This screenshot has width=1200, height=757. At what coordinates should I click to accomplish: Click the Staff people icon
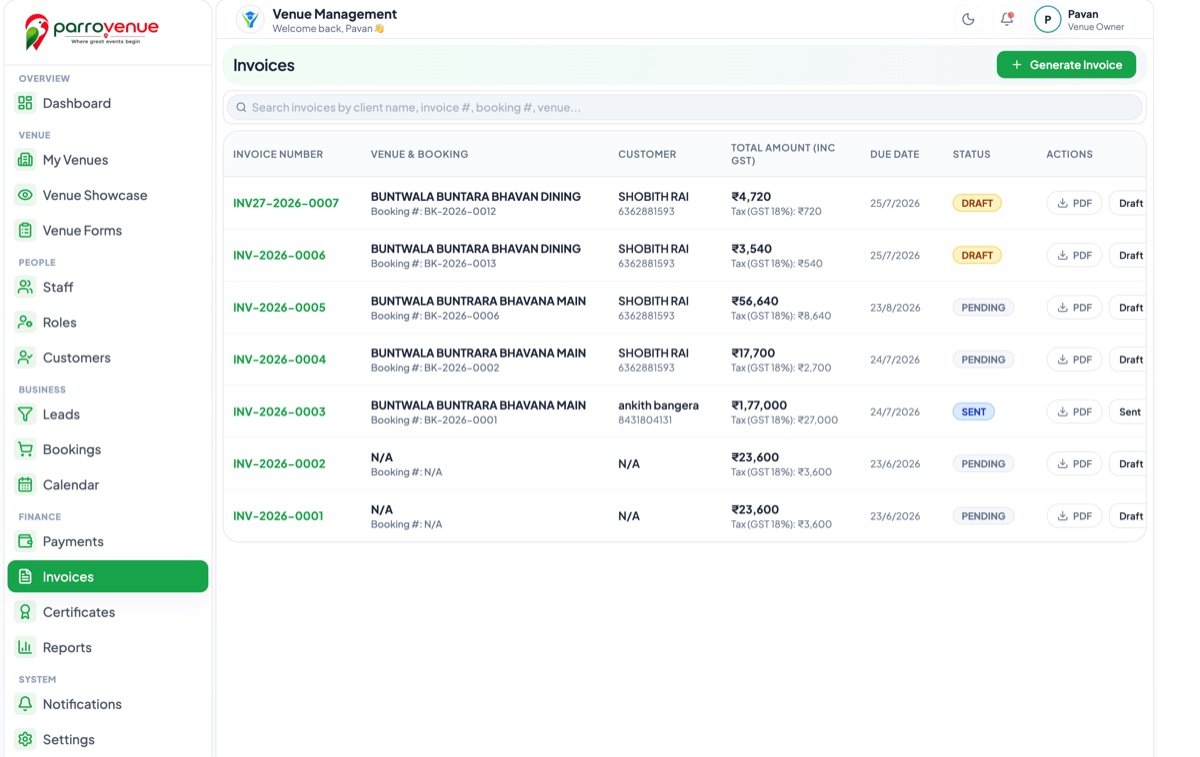26,287
